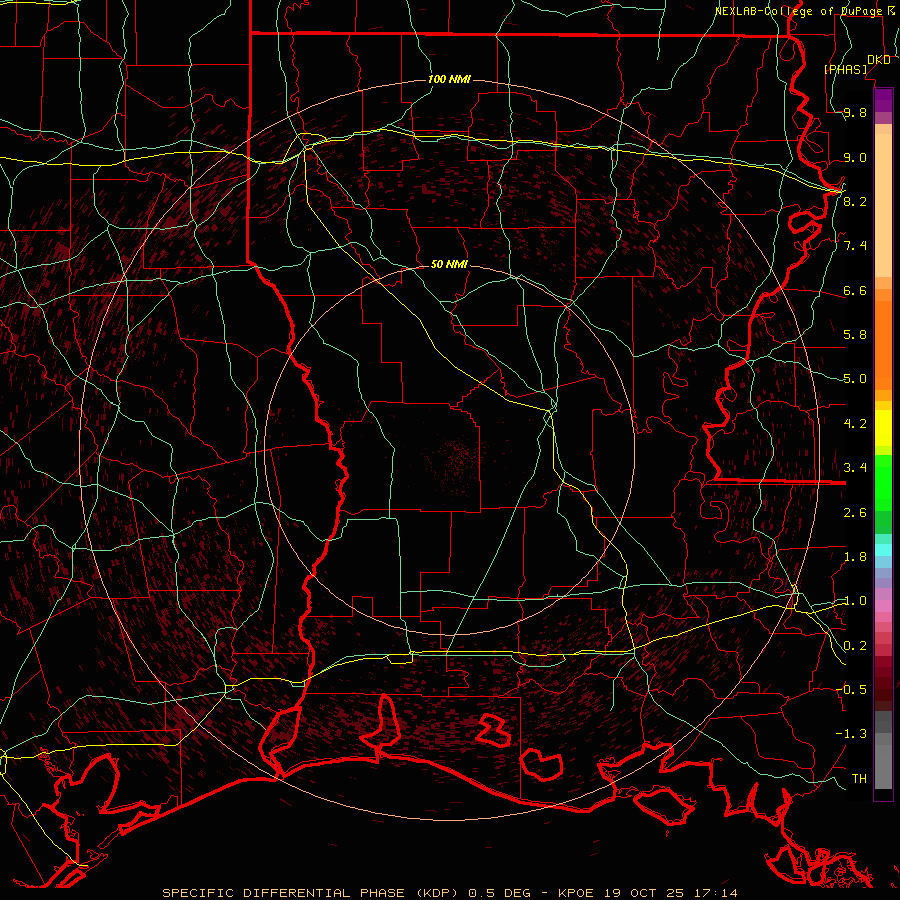
Task: Click the gray bottom band of the color bar
Action: click(883, 766)
